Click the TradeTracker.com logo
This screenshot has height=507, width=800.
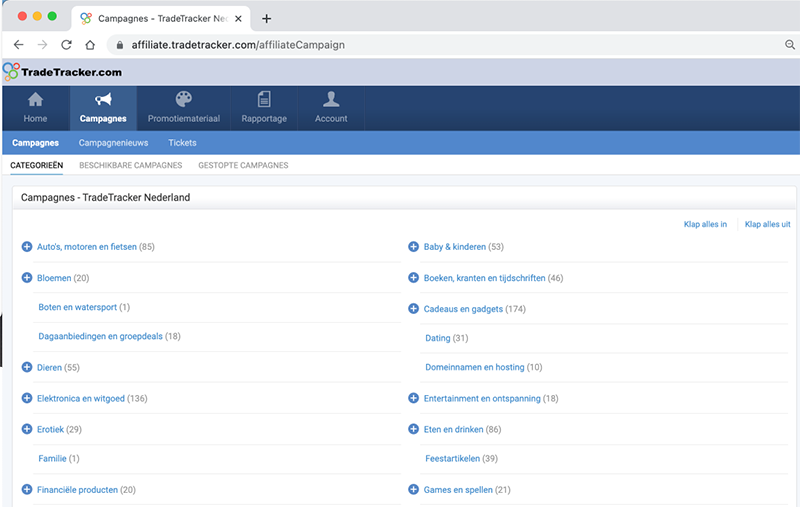(62, 72)
